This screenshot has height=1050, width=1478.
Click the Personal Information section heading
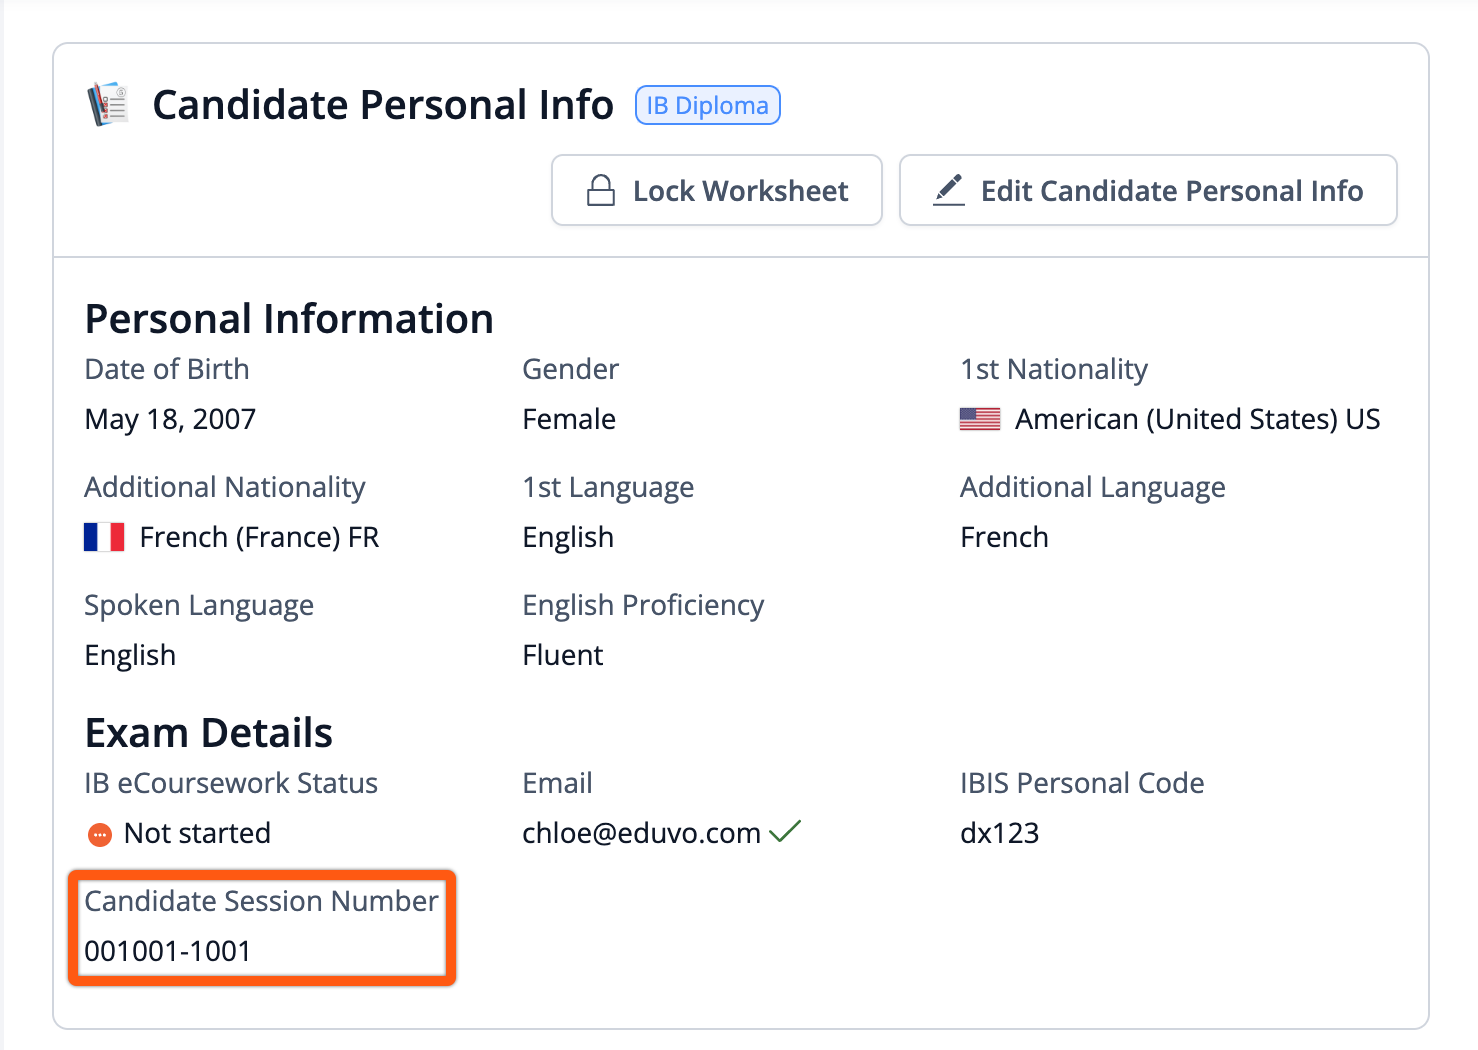point(289,319)
